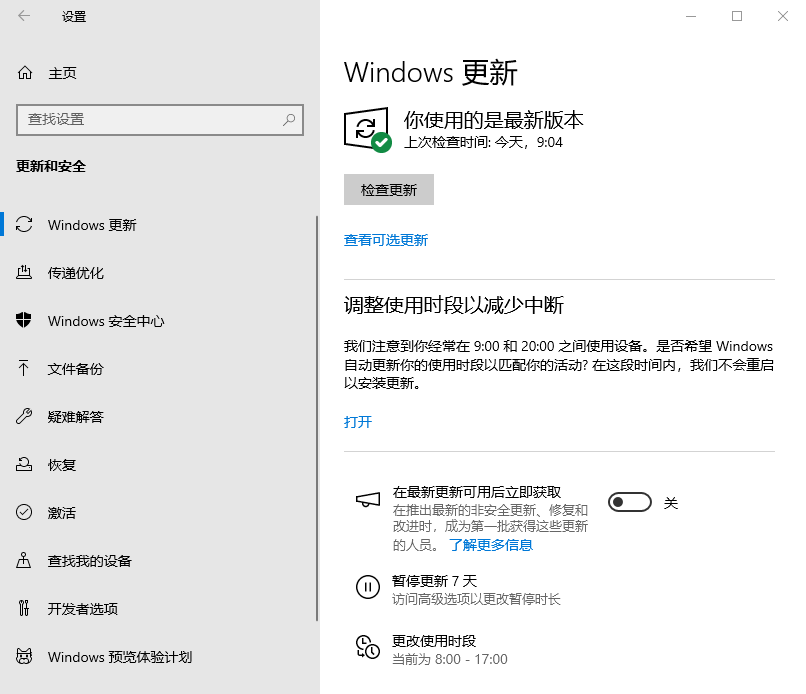Click the Windows 预览体验计划 cat icon
Viewport: 806px width, 694px height.
[x=24, y=656]
